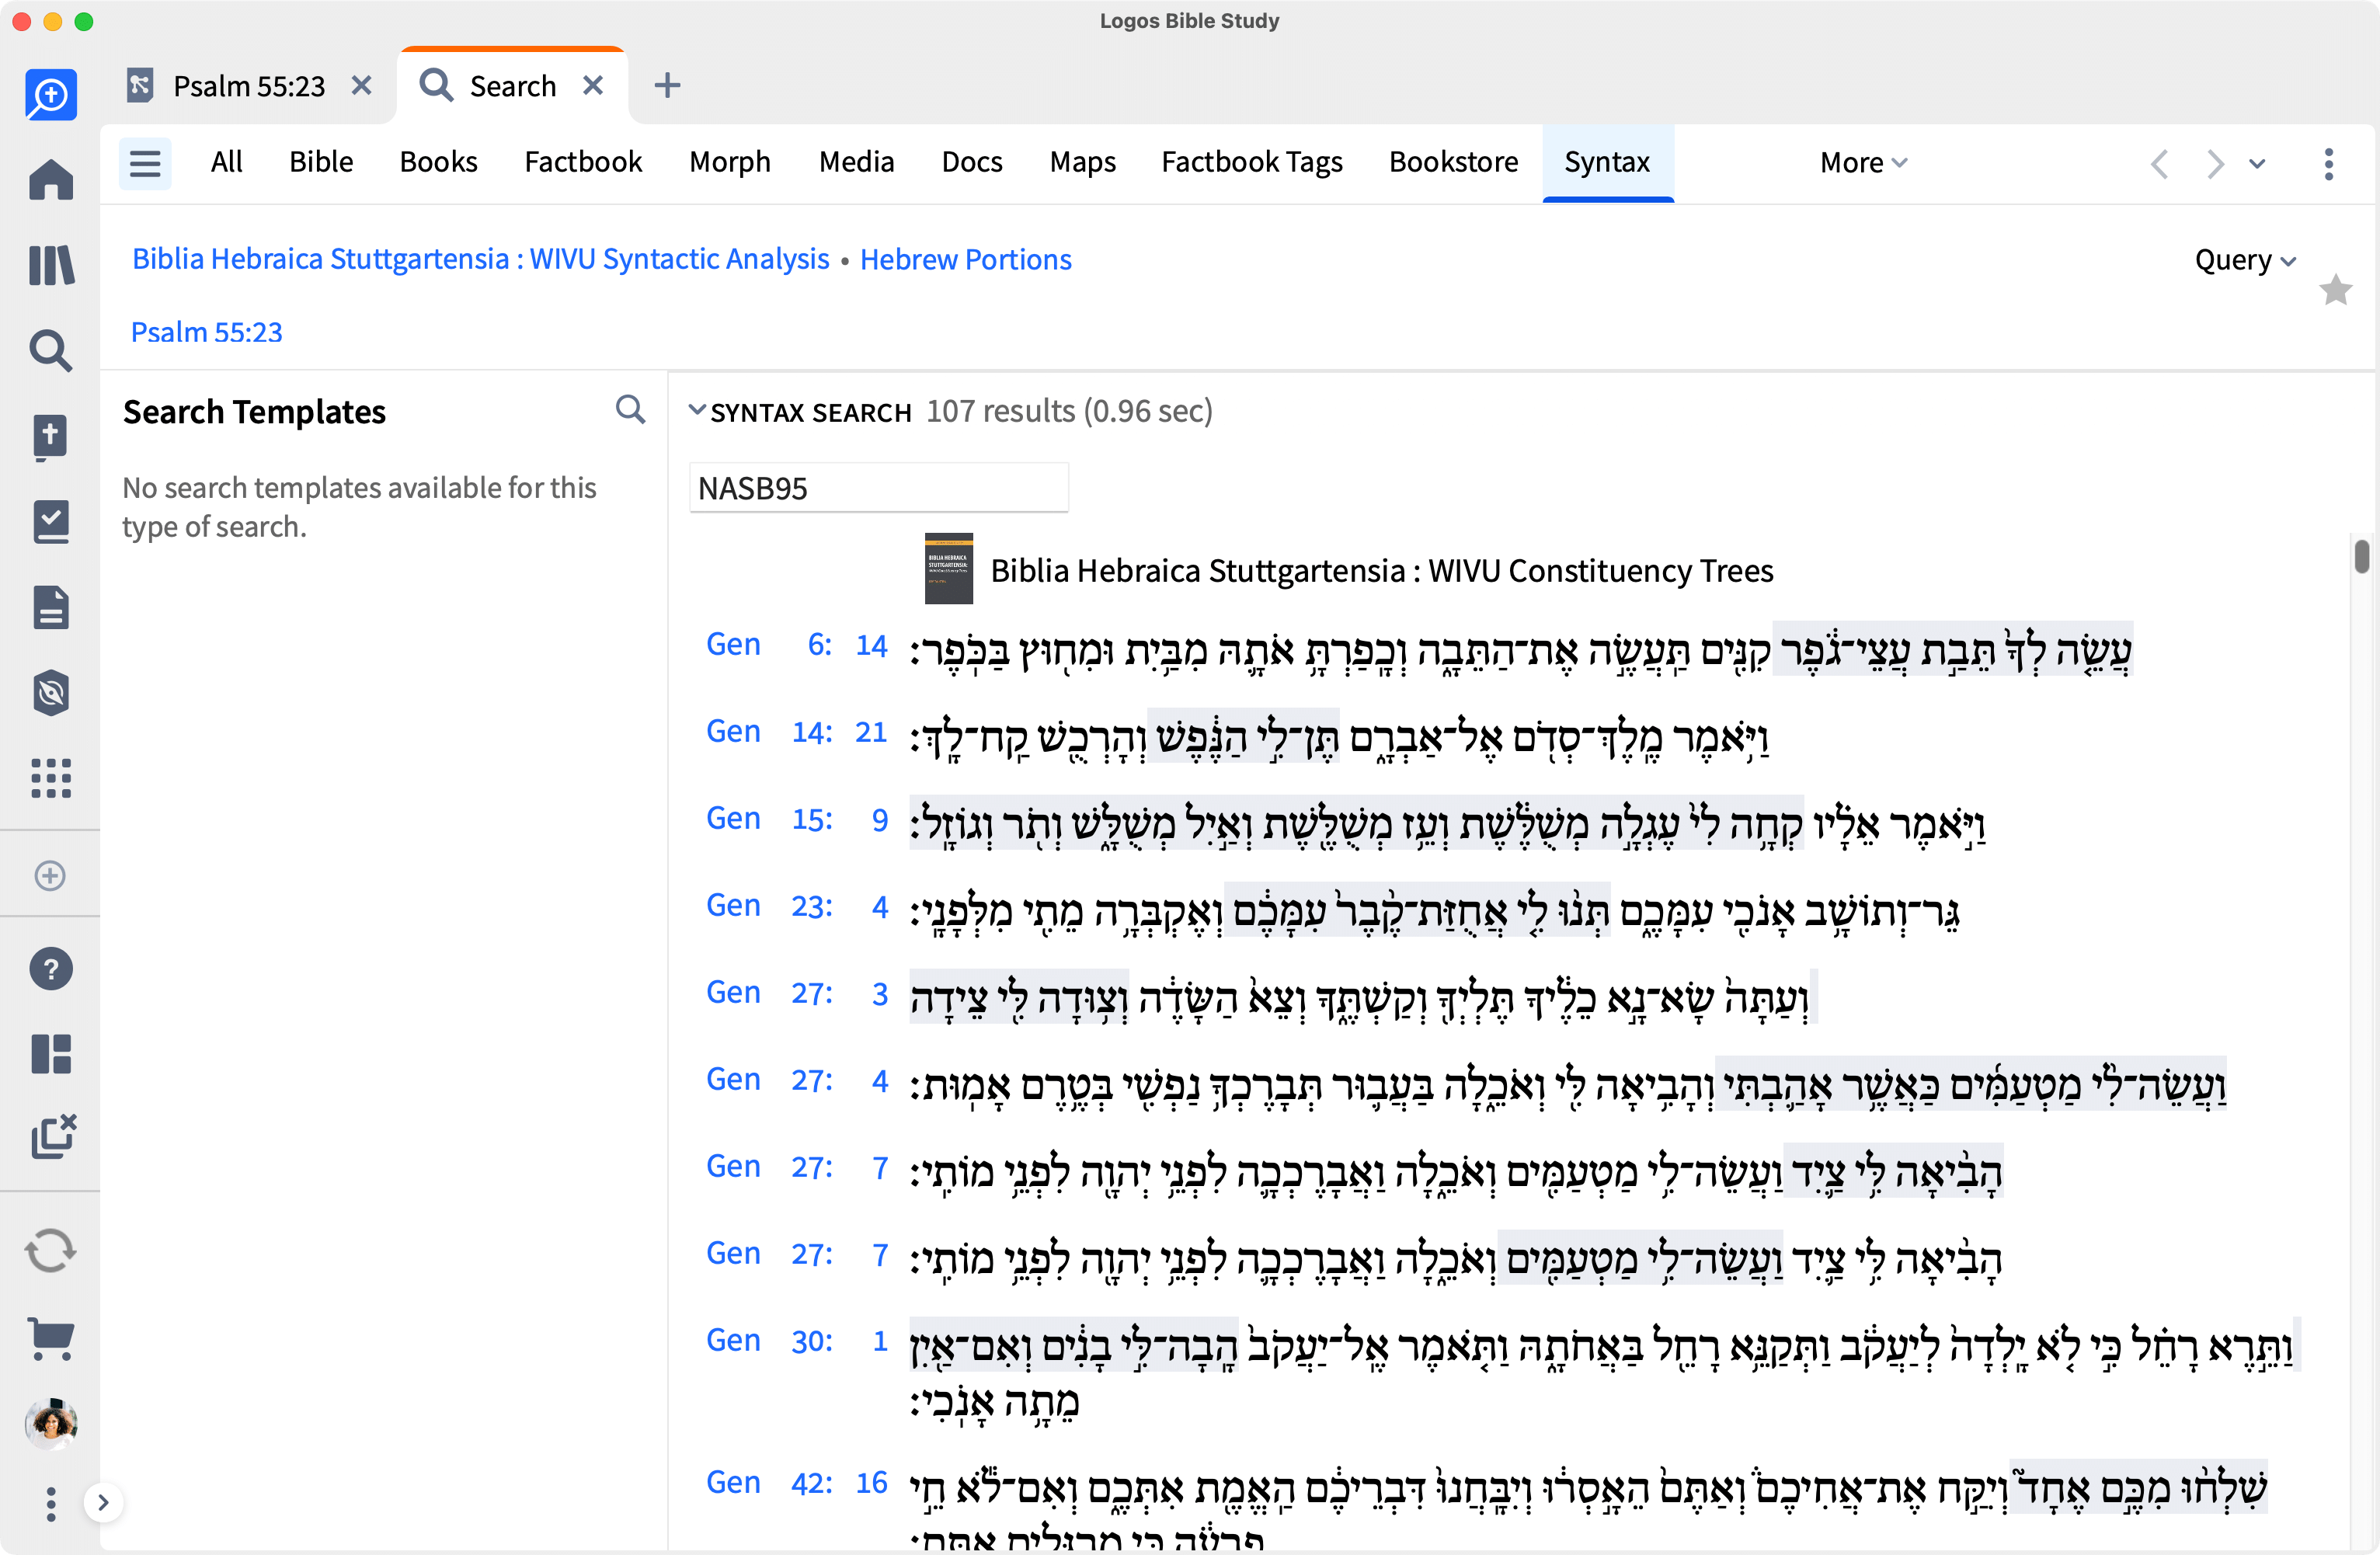
Task: Open the Gen 30:1 result
Action: 797,1341
